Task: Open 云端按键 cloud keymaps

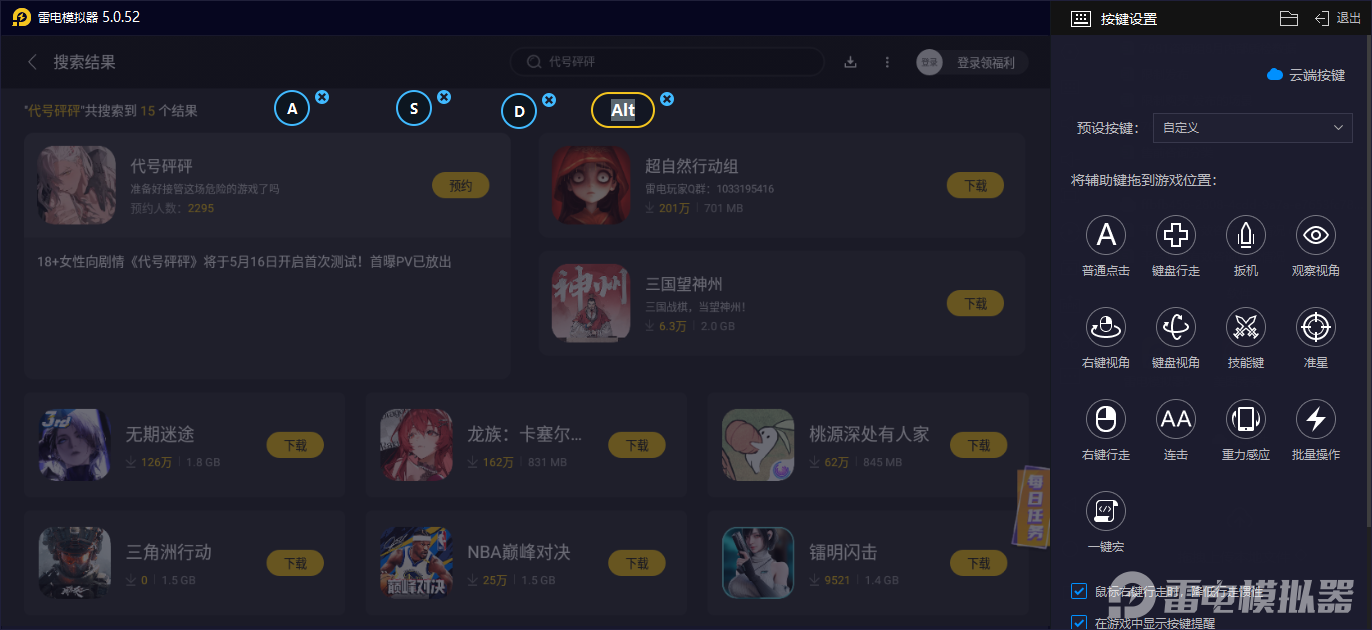Action: pos(1306,75)
